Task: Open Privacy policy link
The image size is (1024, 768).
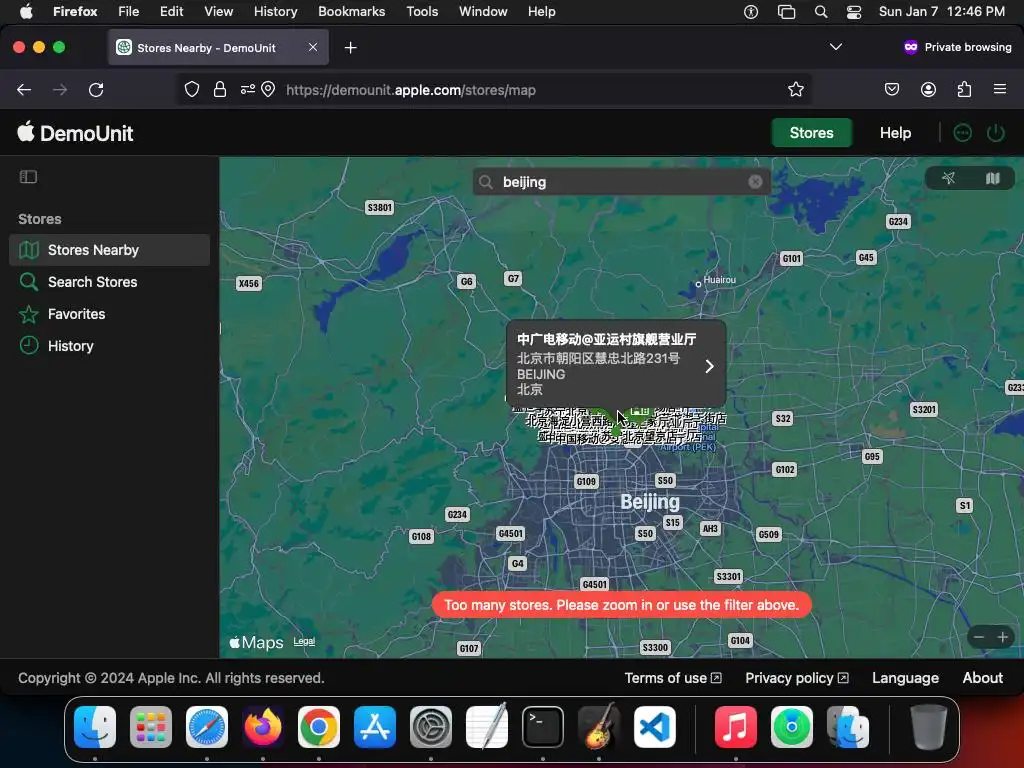Action: click(x=797, y=678)
